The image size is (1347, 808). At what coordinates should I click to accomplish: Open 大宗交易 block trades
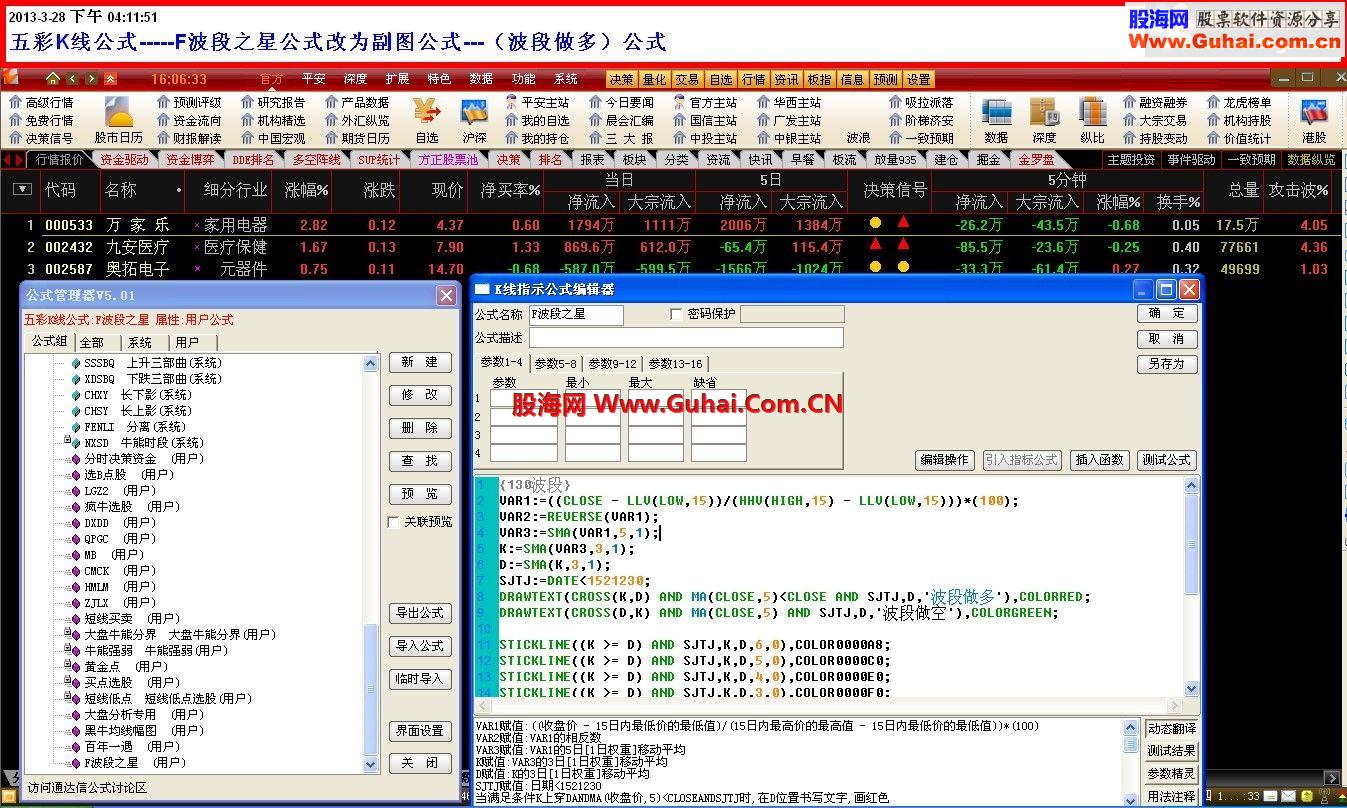[1155, 120]
